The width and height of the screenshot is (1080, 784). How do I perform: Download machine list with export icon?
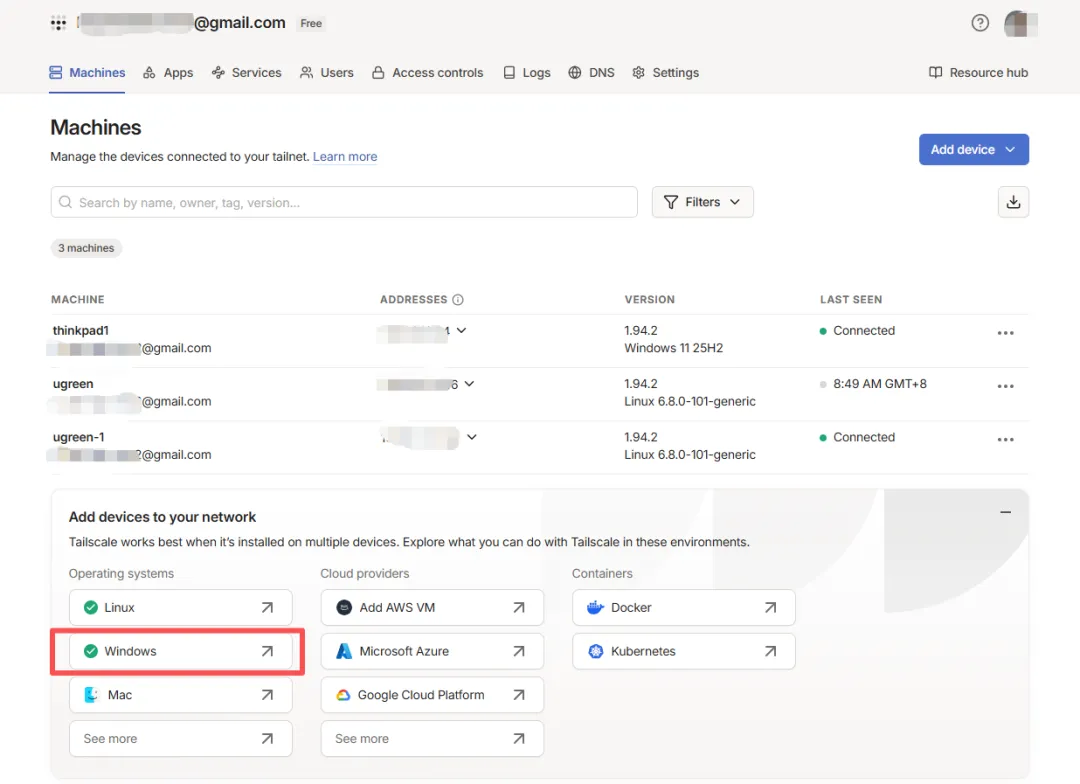[1012, 202]
